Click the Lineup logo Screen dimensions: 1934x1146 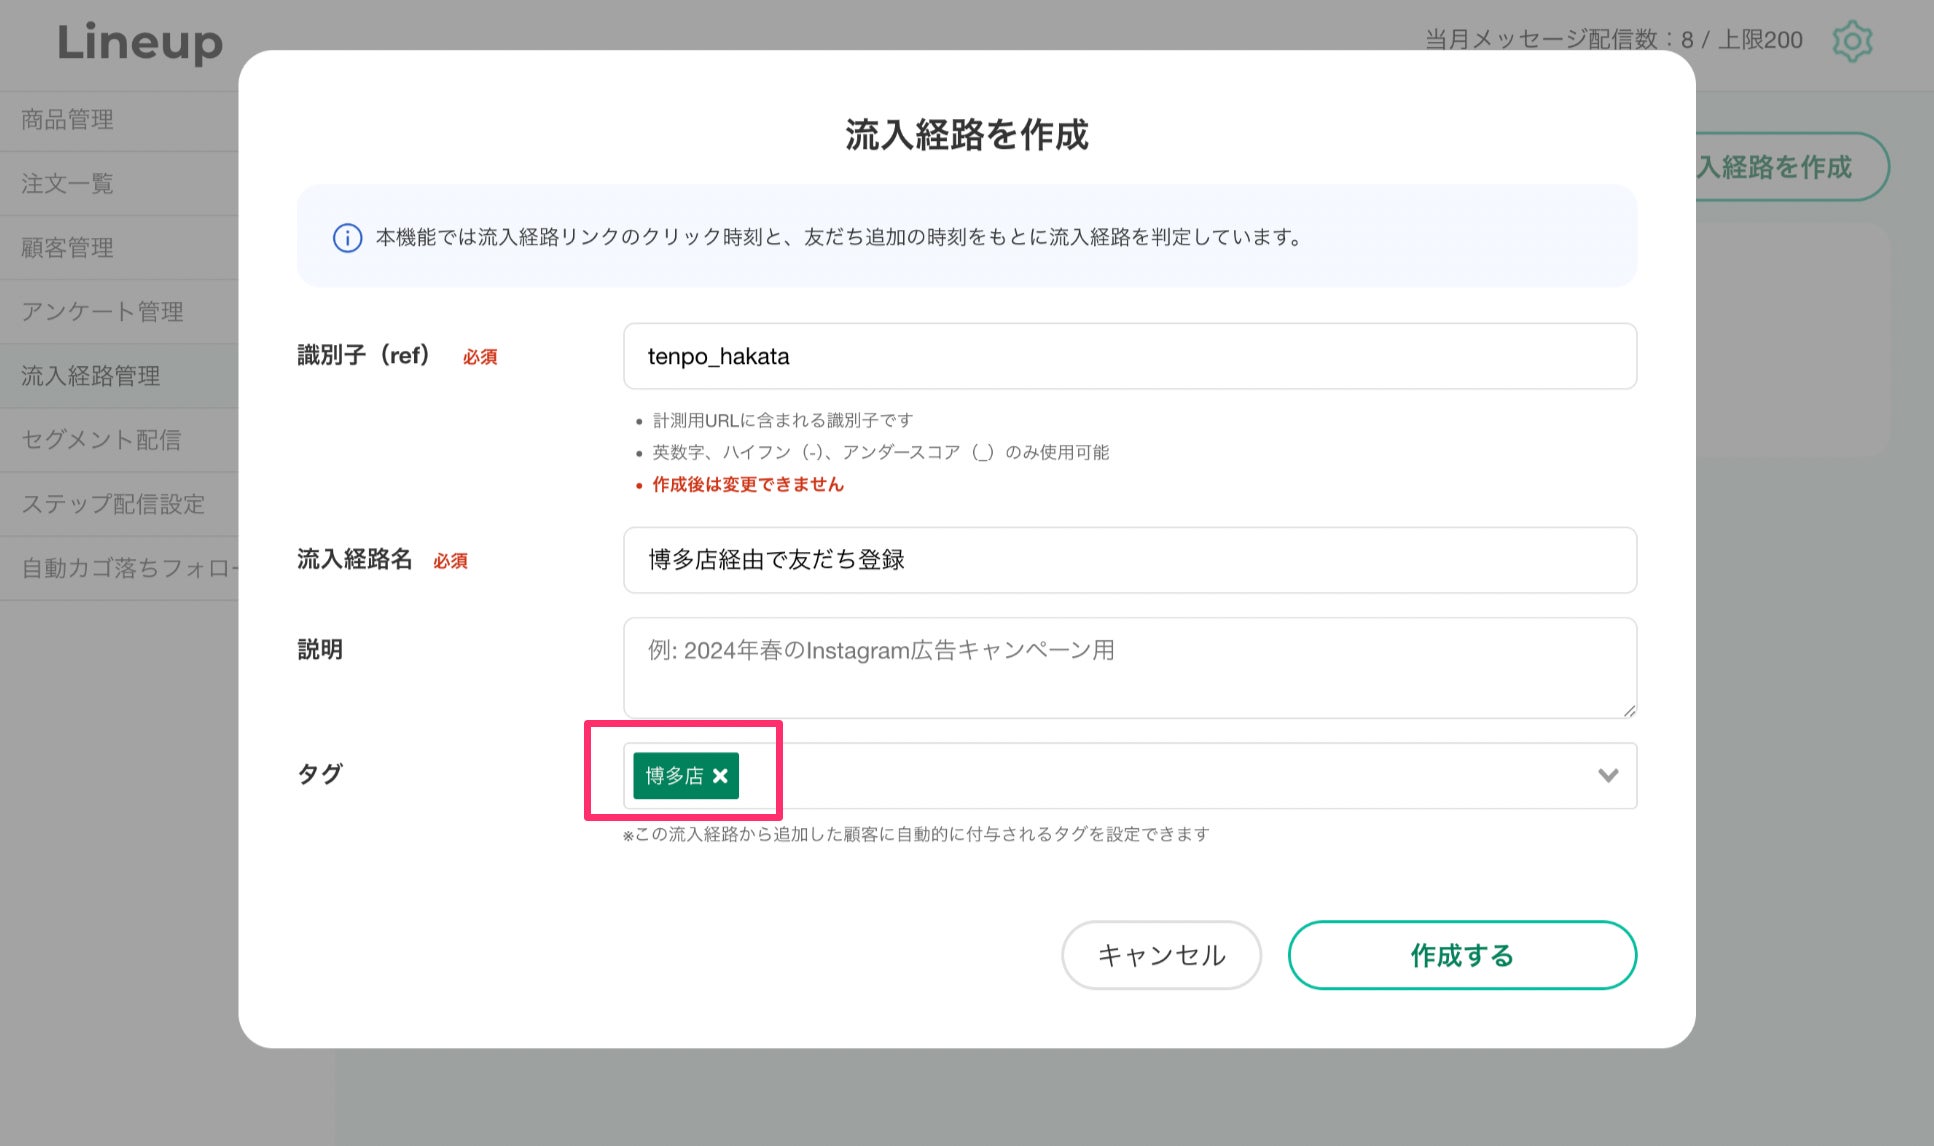coord(140,43)
